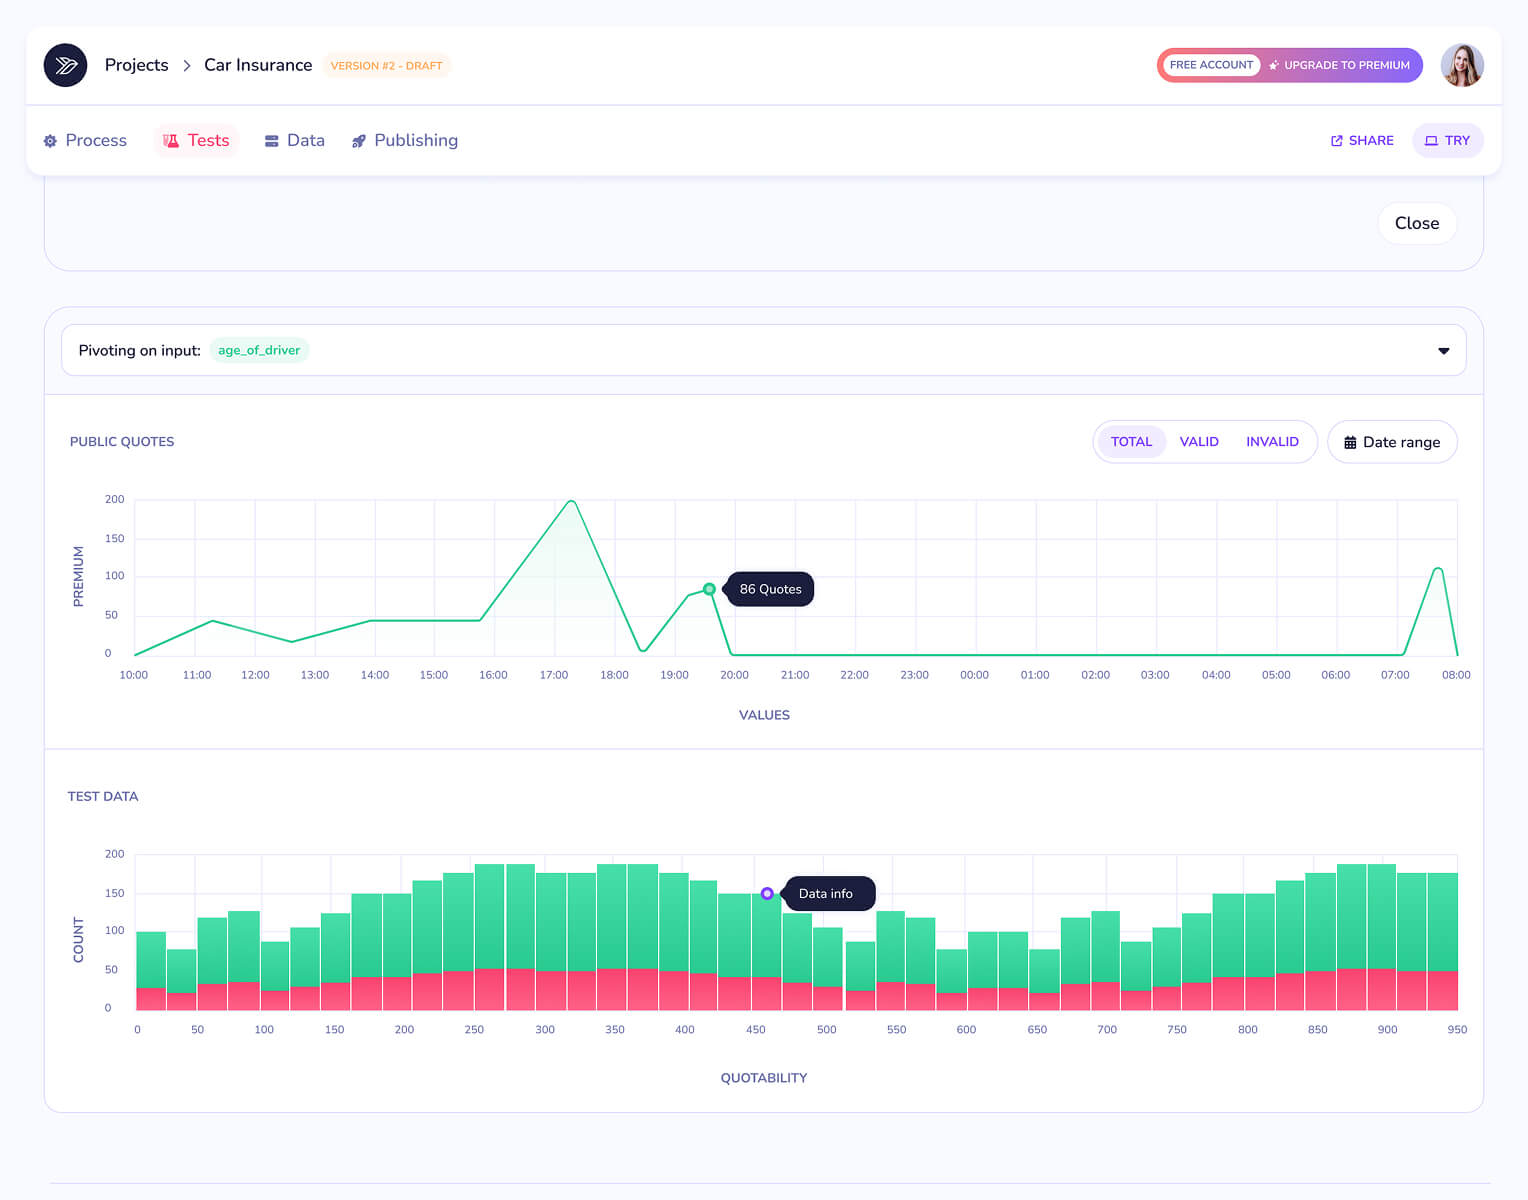The image size is (1528, 1200).
Task: Click the breadcrumb chevron after Projects
Action: tap(187, 65)
